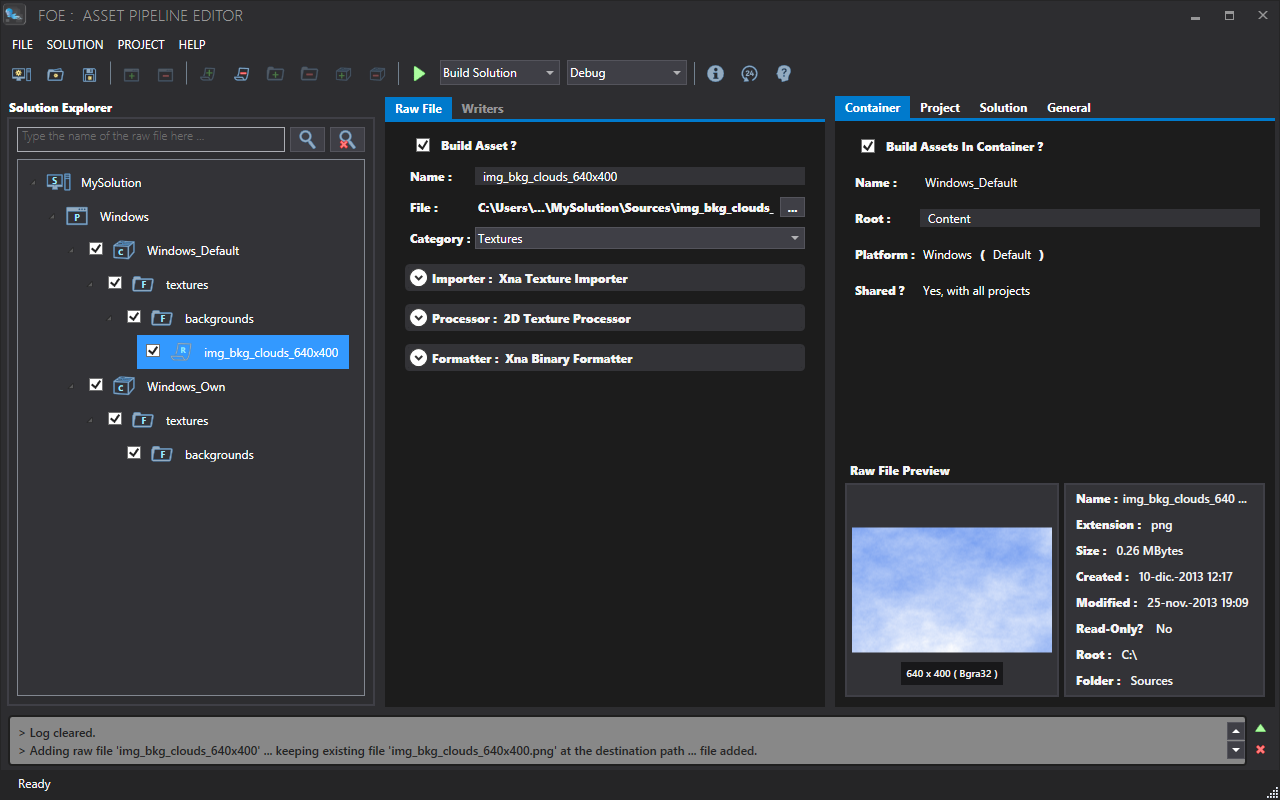Clear the log with the red X icon
1280x800 pixels.
(x=1260, y=750)
